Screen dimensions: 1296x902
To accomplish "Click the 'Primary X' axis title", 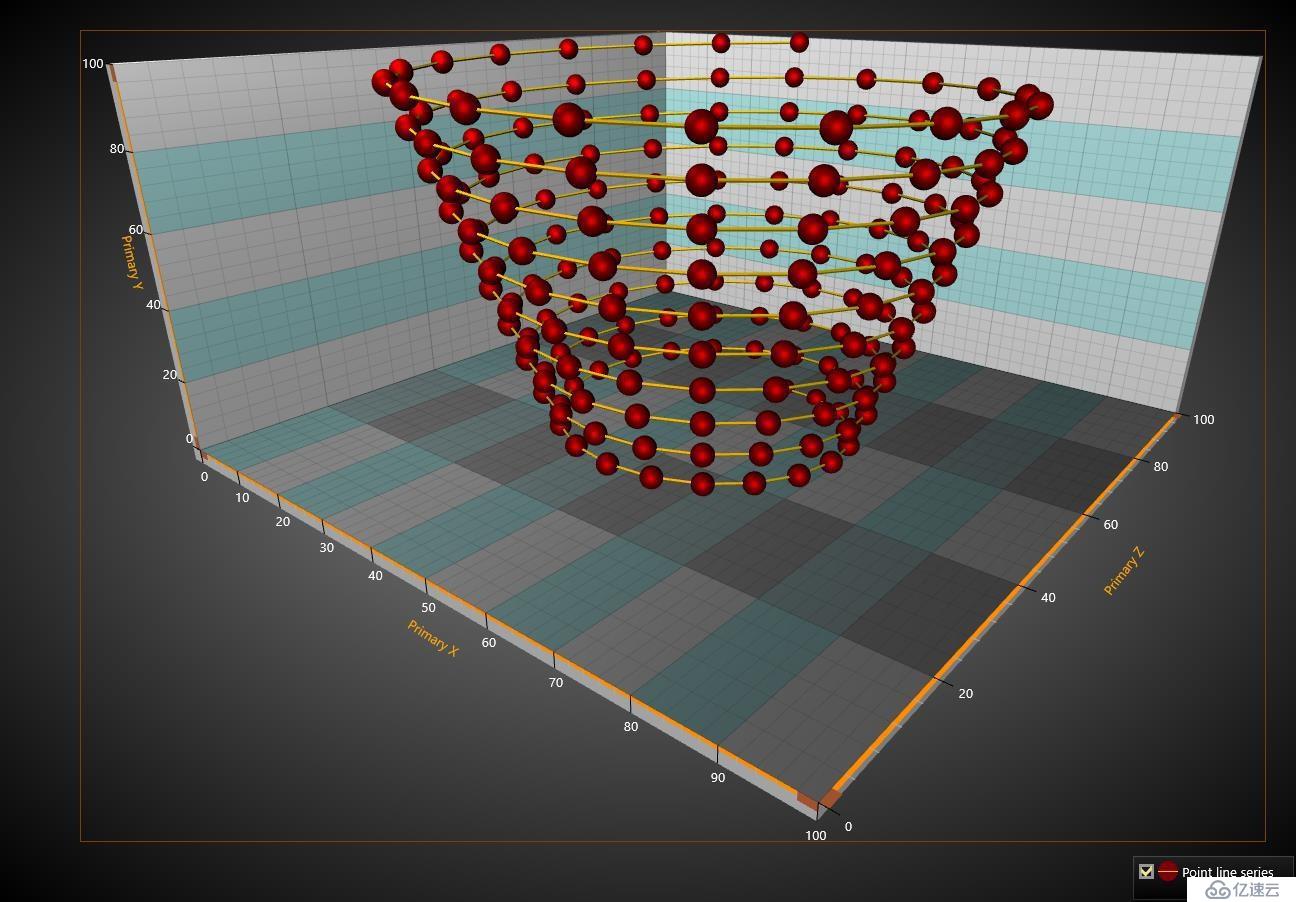I will [433, 638].
